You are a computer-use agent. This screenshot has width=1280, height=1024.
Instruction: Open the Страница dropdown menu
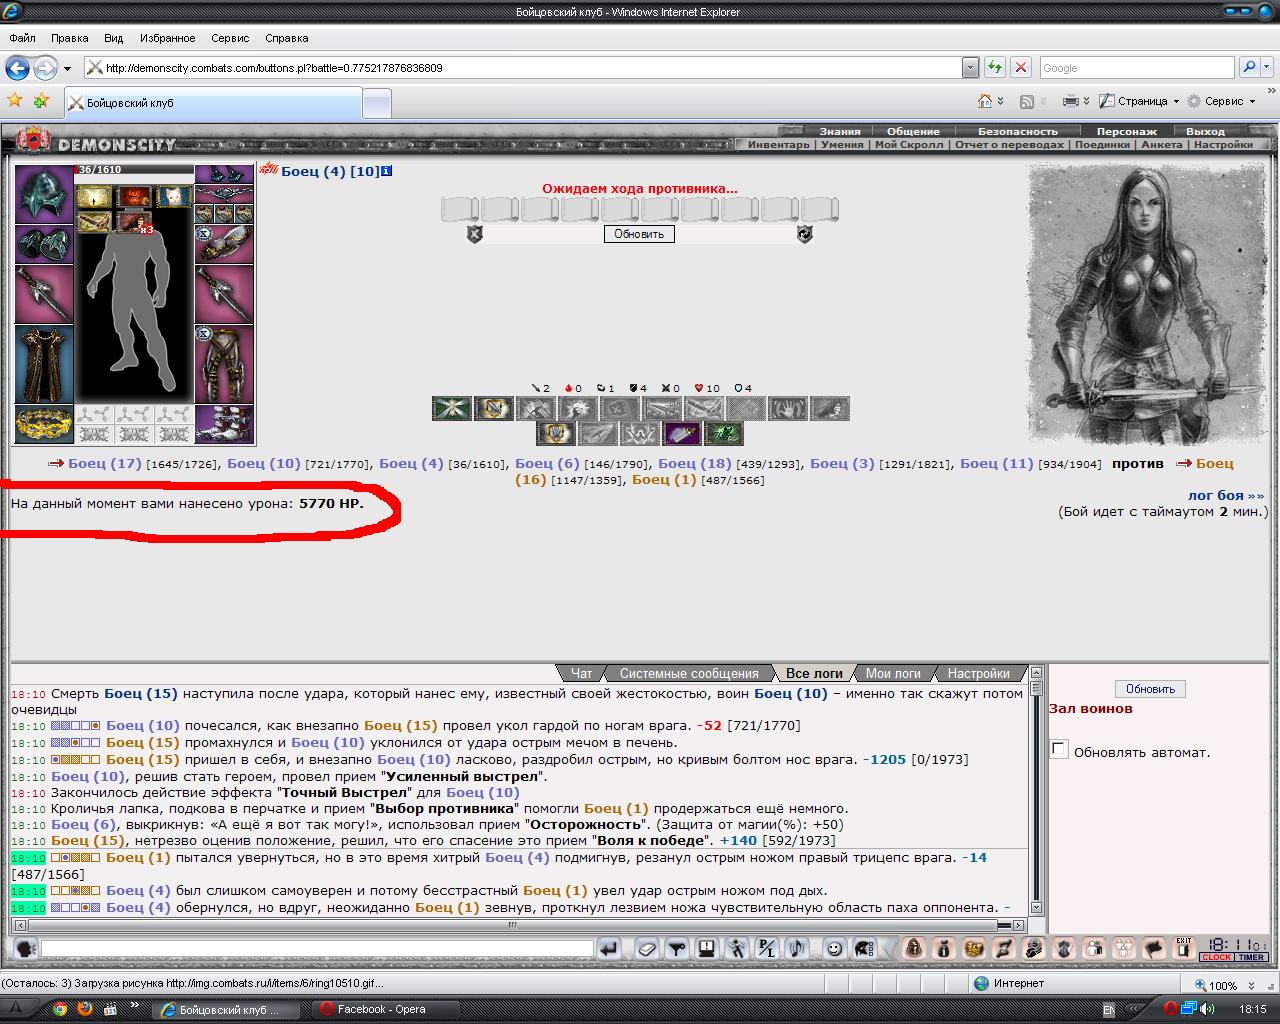coord(1139,101)
